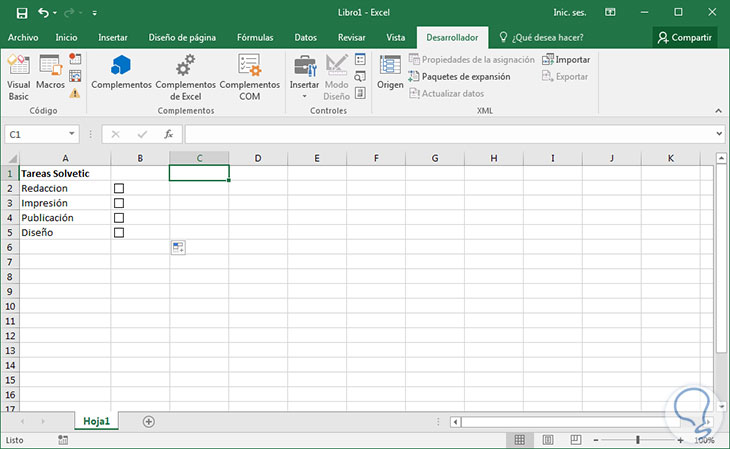This screenshot has height=449, width=730.
Task: Switch to the Vista tab
Action: pyautogui.click(x=395, y=37)
